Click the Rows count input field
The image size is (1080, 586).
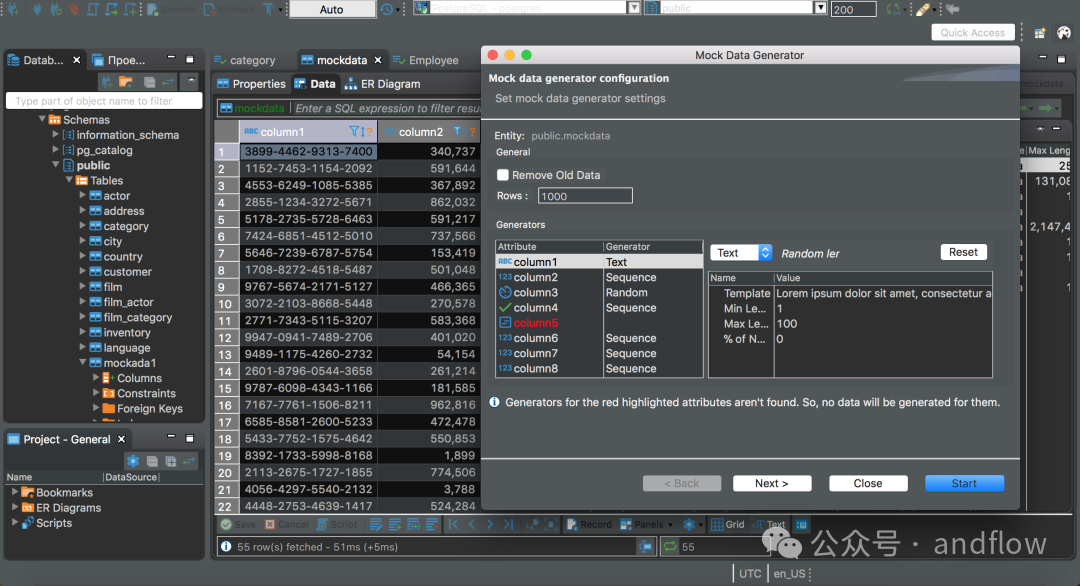tap(584, 196)
